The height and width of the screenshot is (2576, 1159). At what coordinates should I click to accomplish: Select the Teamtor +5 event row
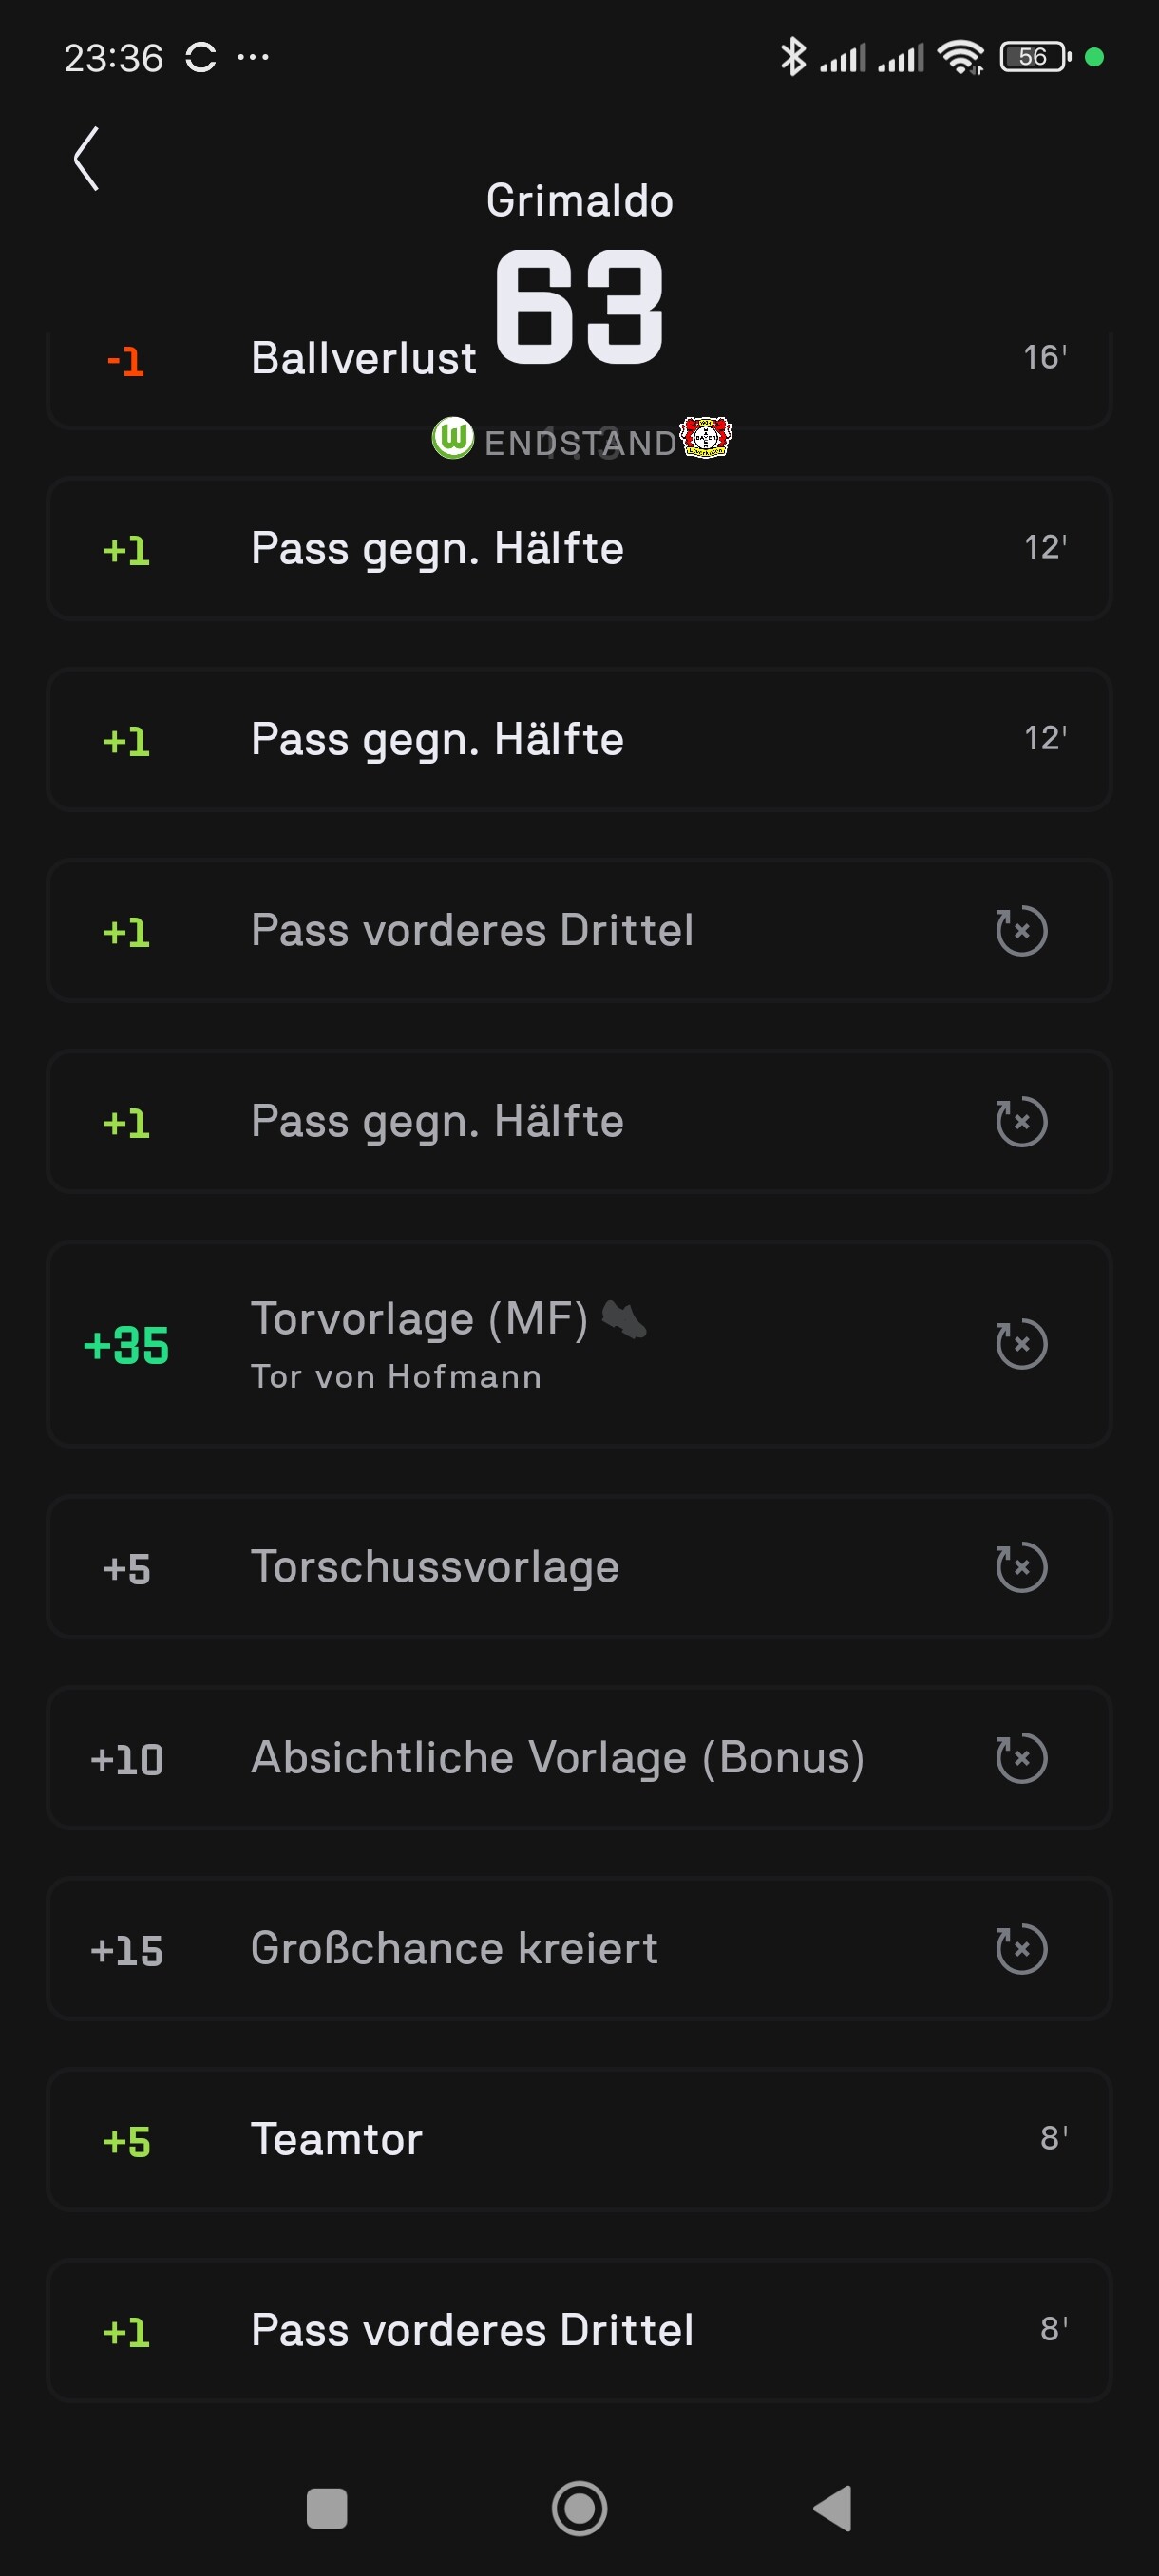coord(579,2140)
